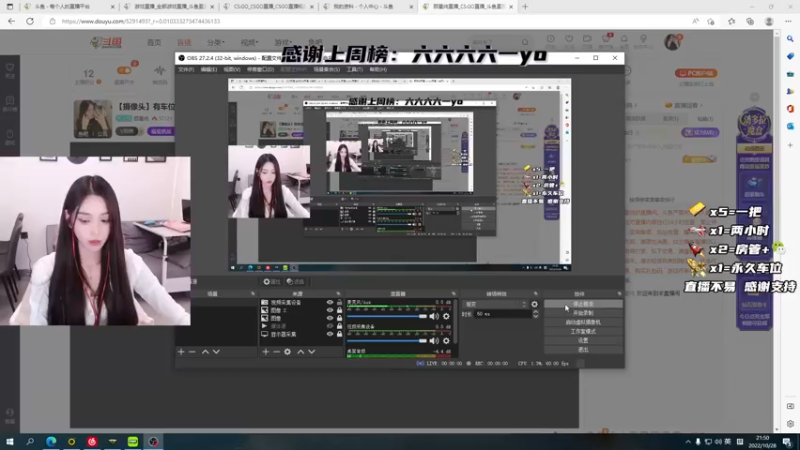Screen dimensions: 800x450
Task: Open OBS 帮助(H) menu
Action: tap(378, 69)
